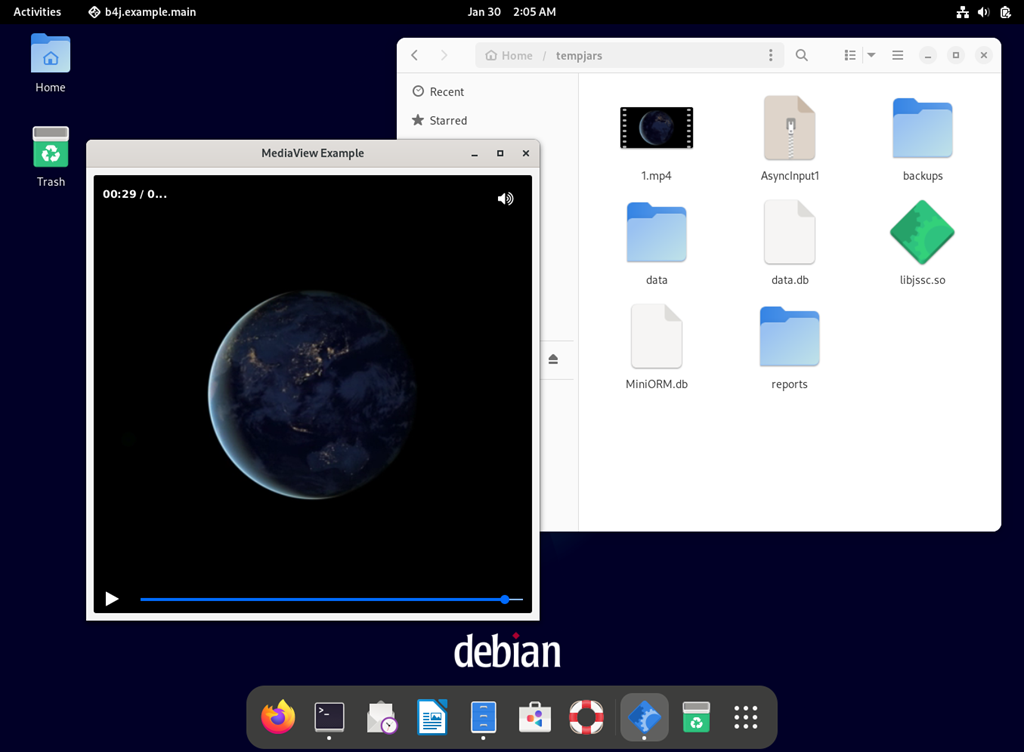
Task: Open the Activities overview
Action: pyautogui.click(x=37, y=11)
